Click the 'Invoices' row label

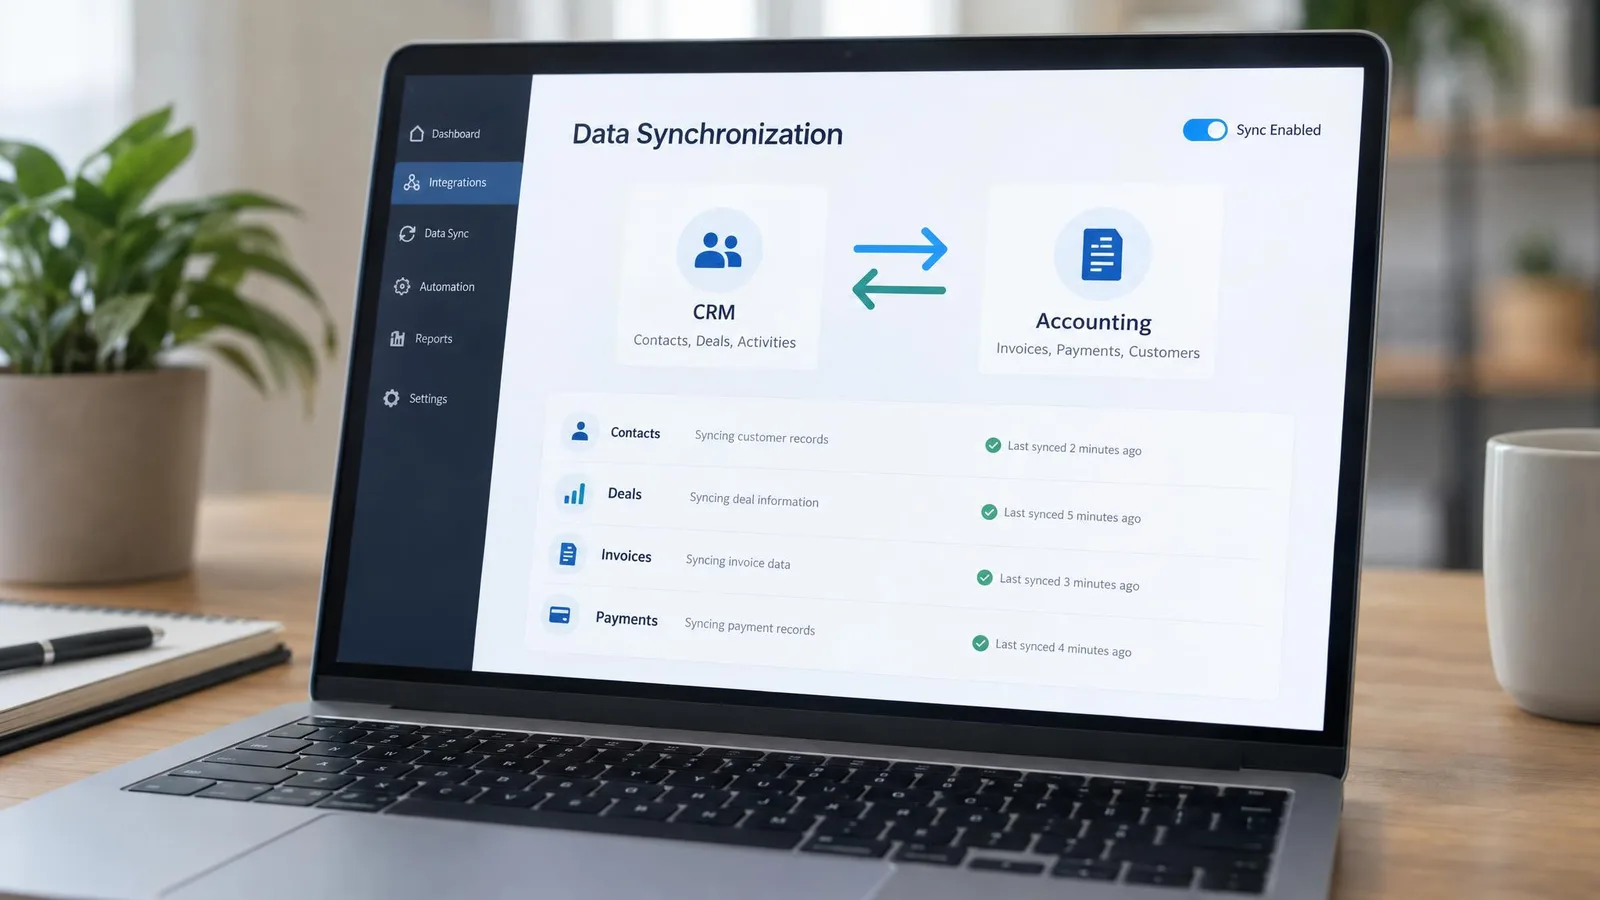click(x=626, y=556)
